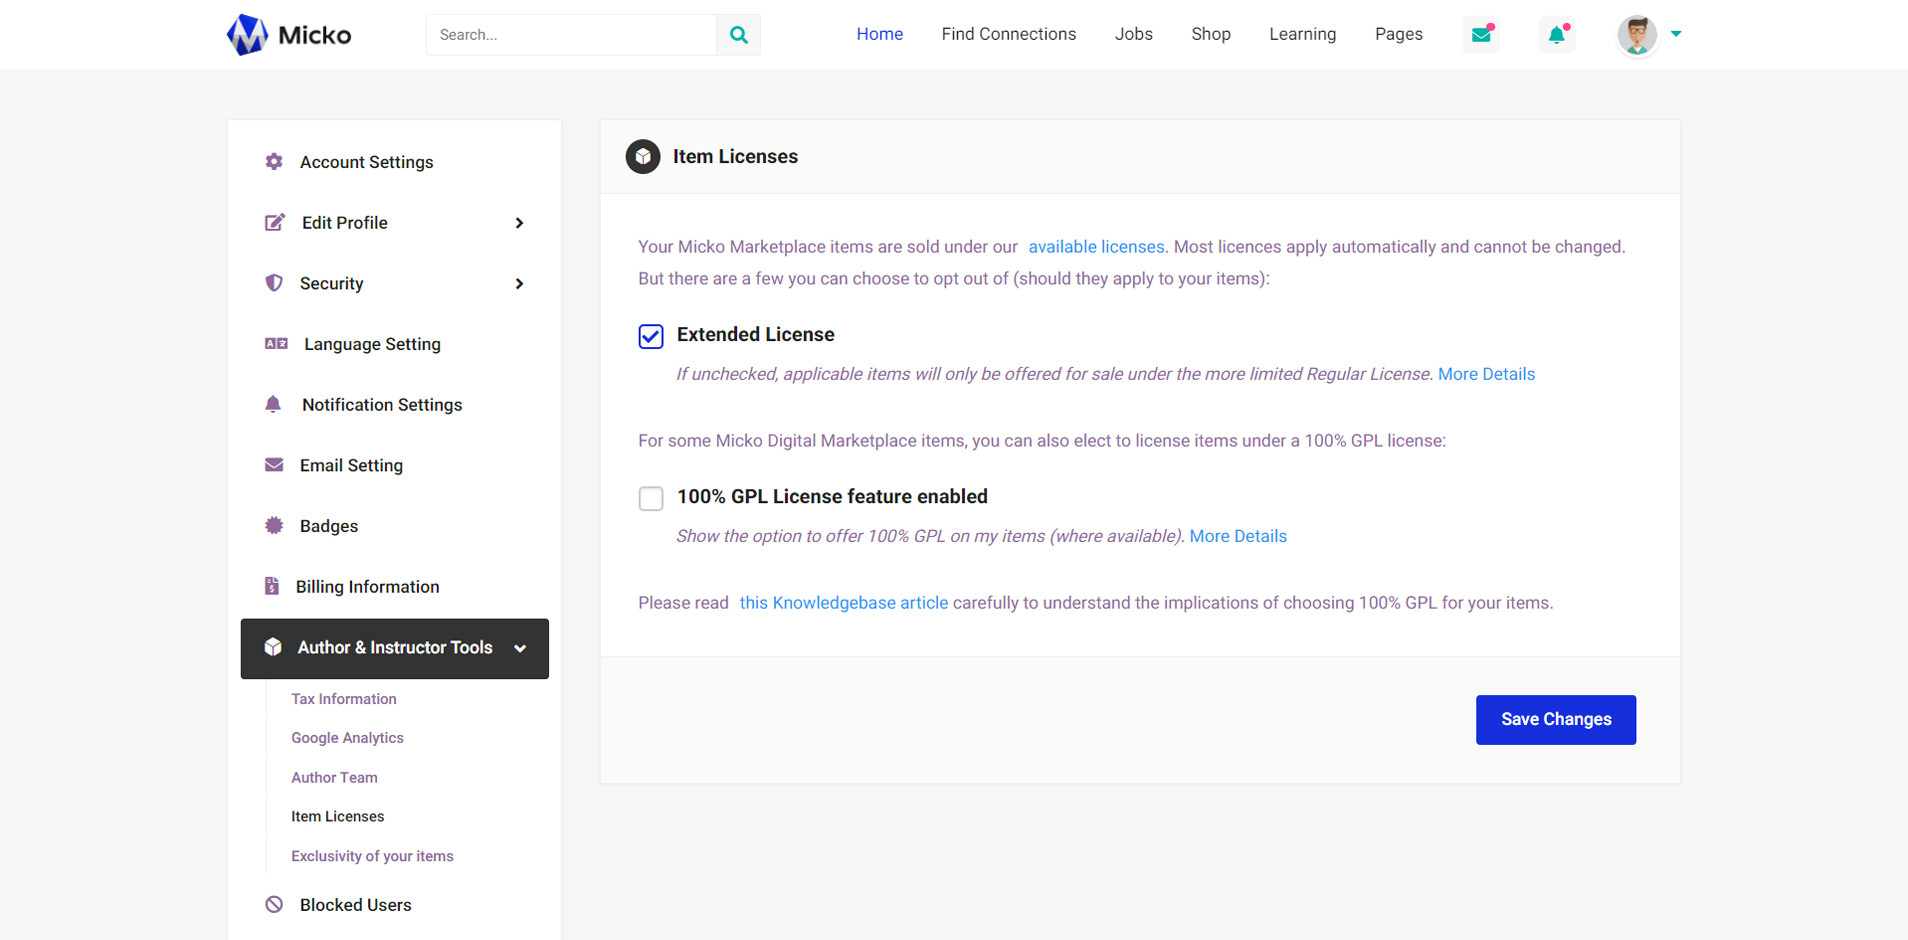This screenshot has height=940, width=1908.
Task: Open the user profile dropdown arrow
Action: 1676,34
